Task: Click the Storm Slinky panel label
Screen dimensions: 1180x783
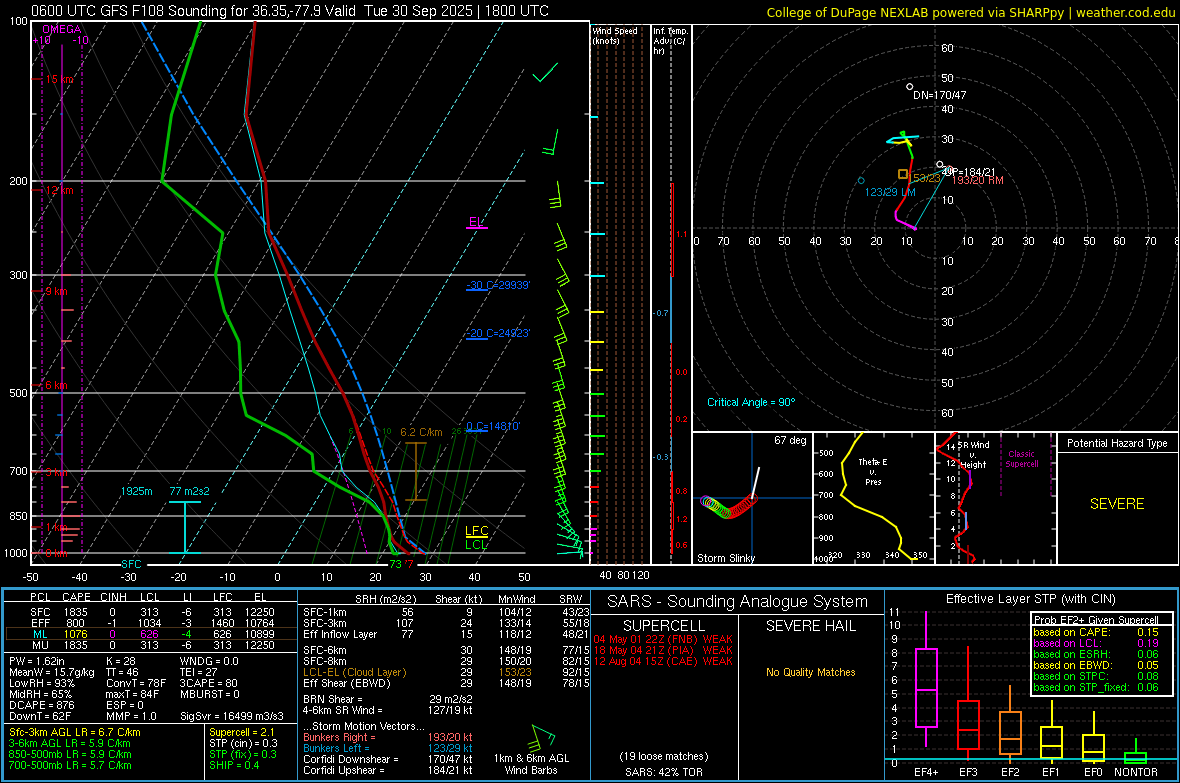Action: click(725, 558)
